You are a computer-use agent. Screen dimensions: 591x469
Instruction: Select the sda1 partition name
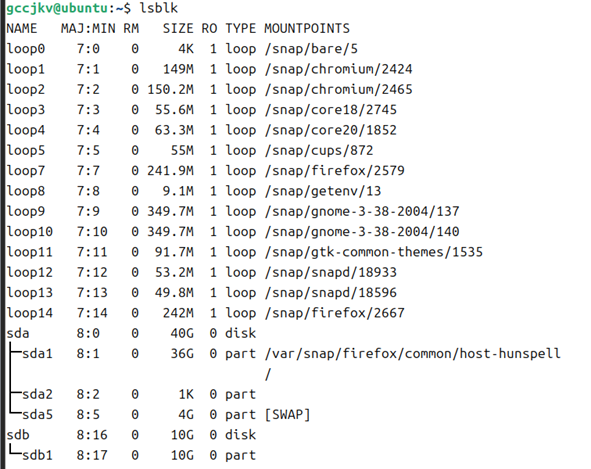37,354
